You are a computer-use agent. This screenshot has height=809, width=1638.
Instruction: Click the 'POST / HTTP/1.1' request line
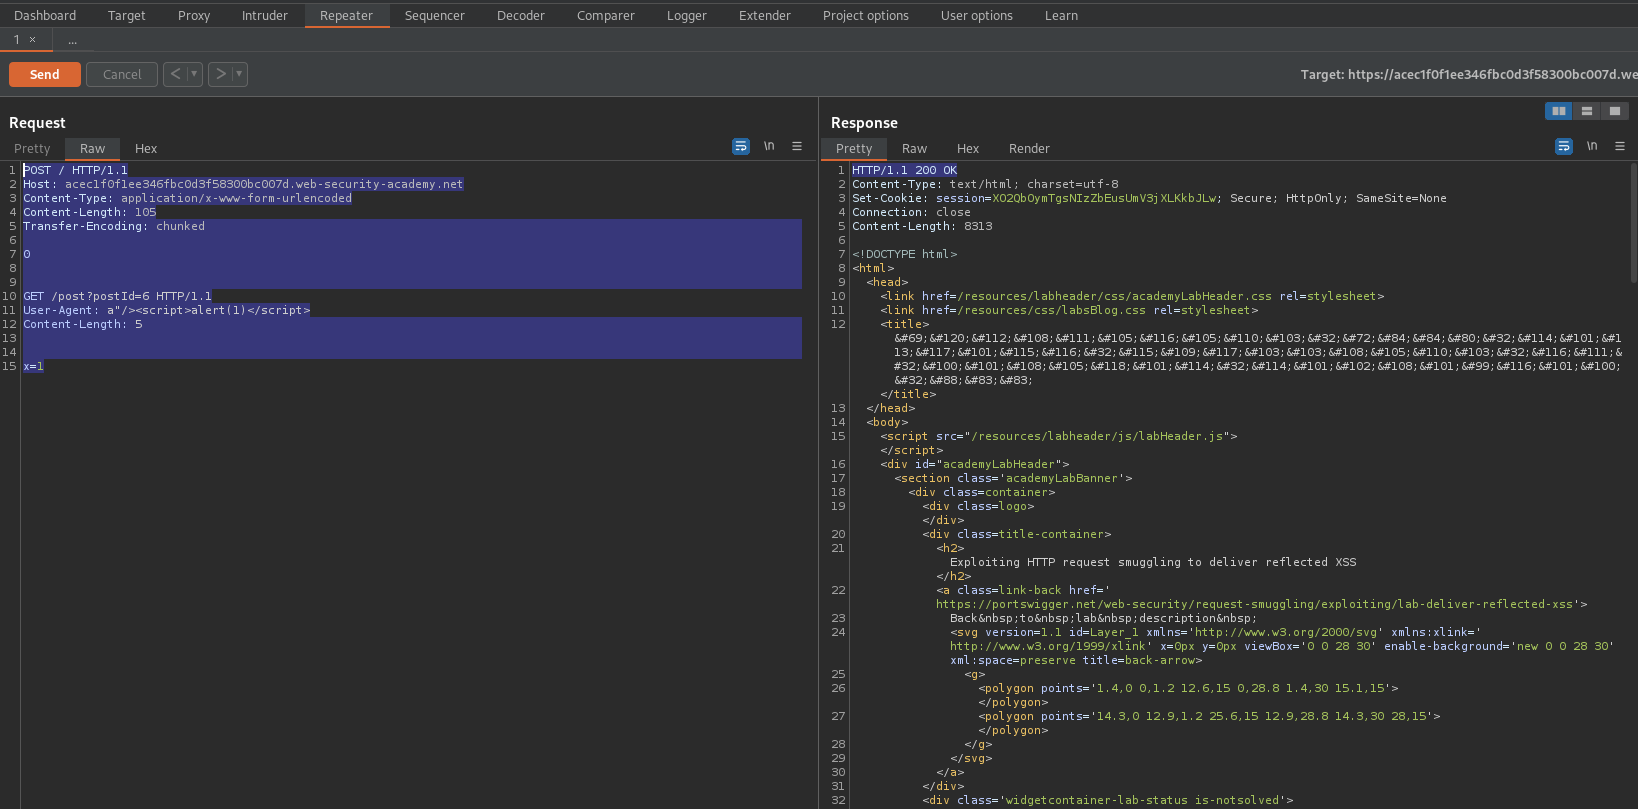(x=76, y=170)
